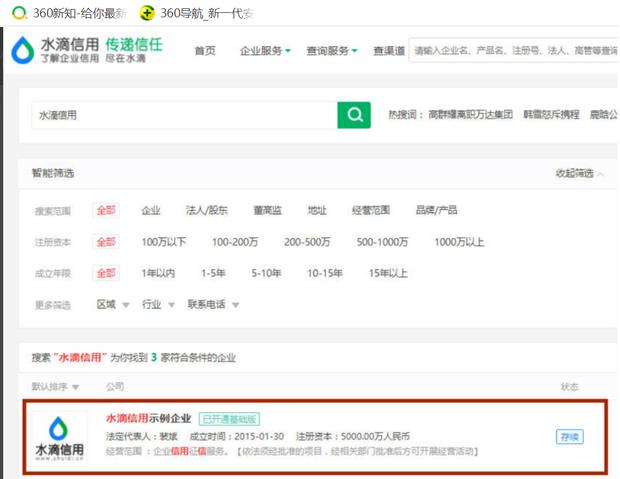The image size is (620, 479).
Task: Open the 区域 dropdown filter
Action: [x=113, y=305]
